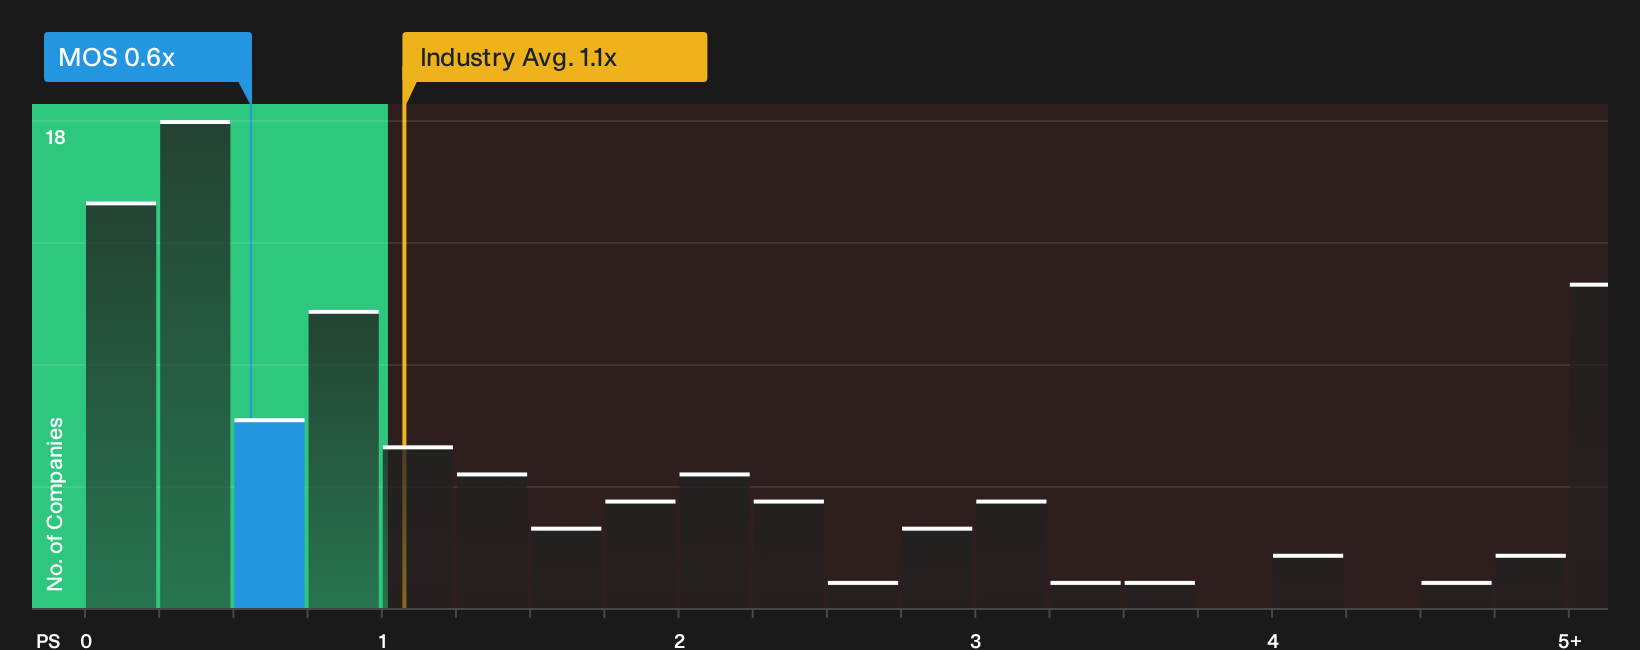Click the "2" tick label on the PS axis
1640x650 pixels.
pyautogui.click(x=679, y=641)
